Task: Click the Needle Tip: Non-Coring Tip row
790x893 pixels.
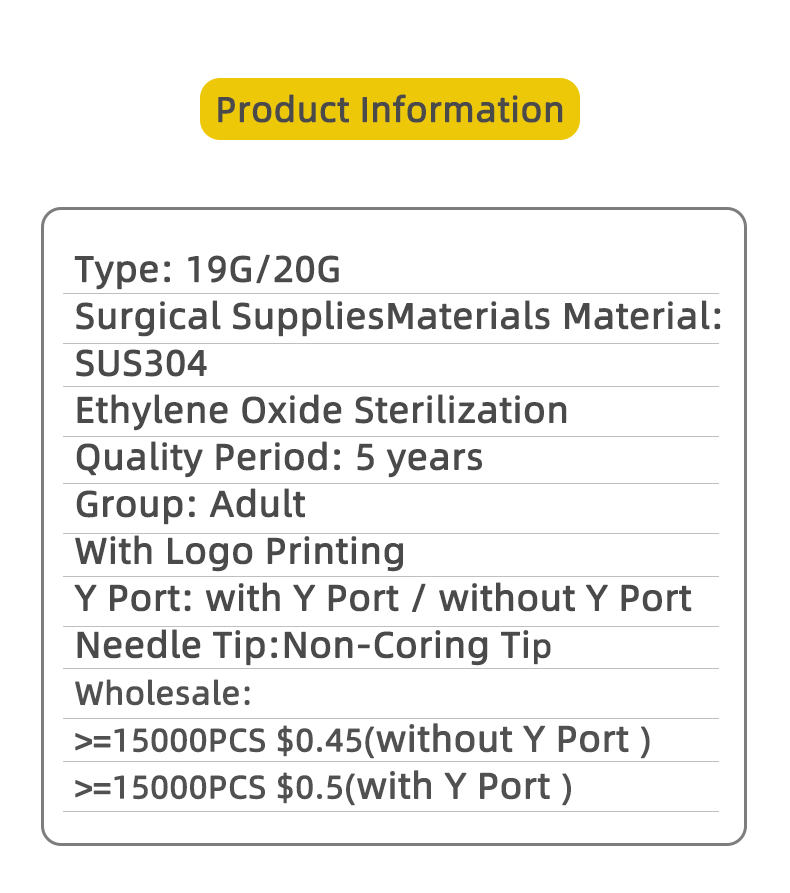Action: 313,646
